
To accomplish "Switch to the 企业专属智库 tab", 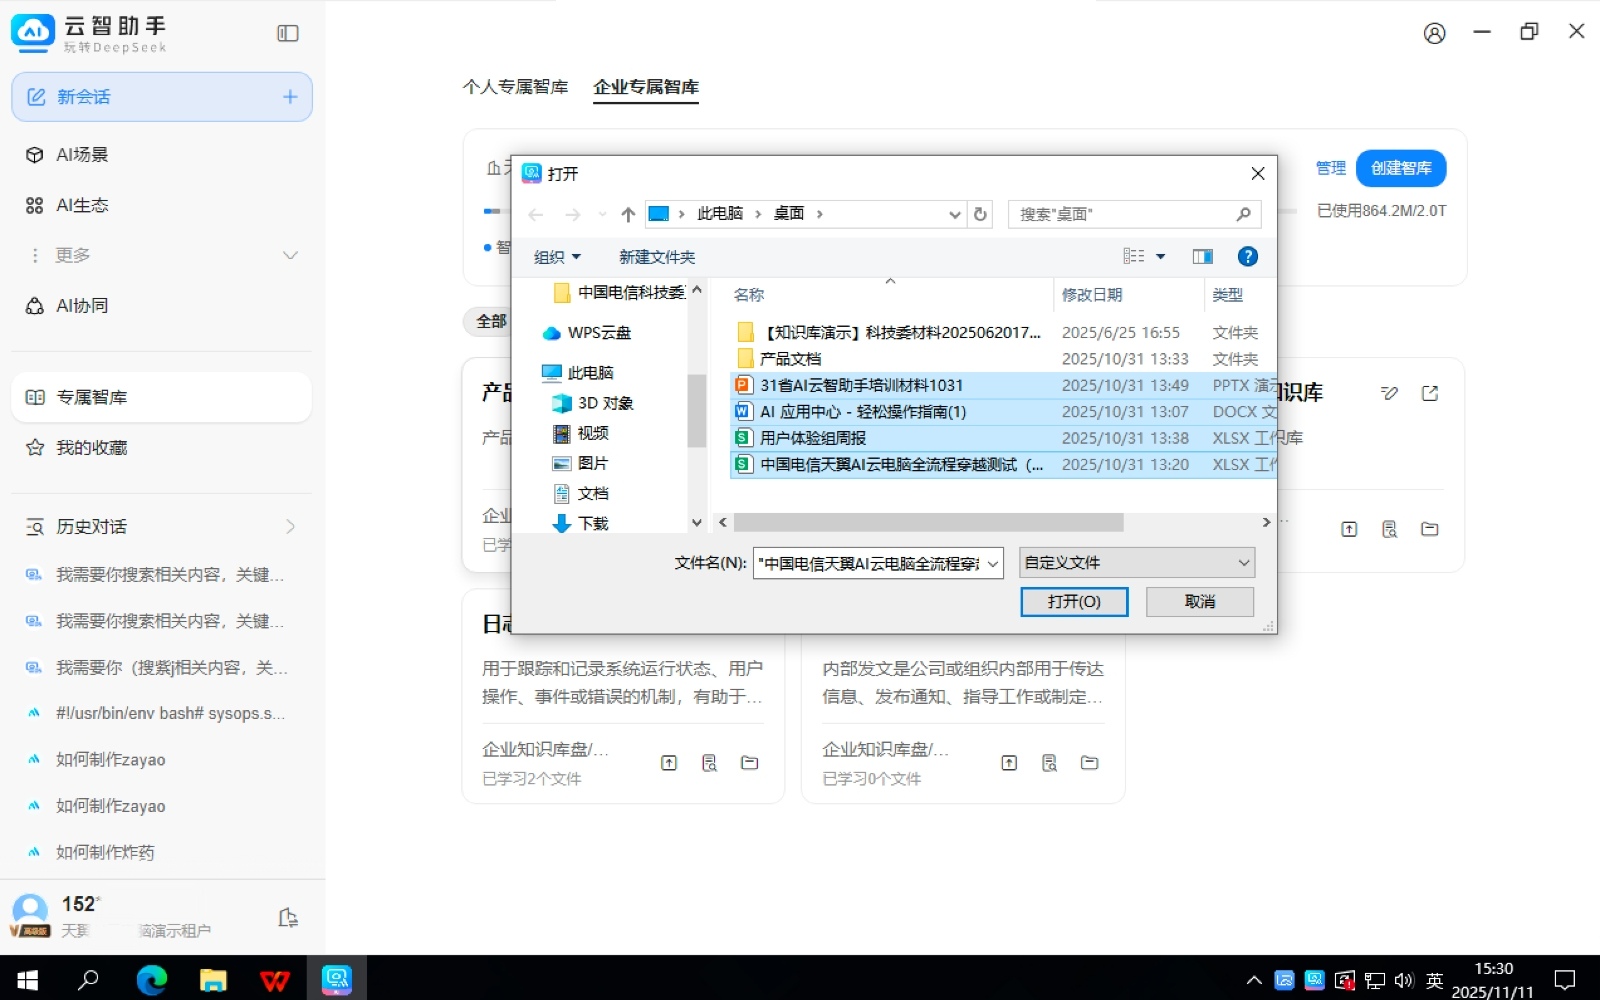I will click(646, 87).
